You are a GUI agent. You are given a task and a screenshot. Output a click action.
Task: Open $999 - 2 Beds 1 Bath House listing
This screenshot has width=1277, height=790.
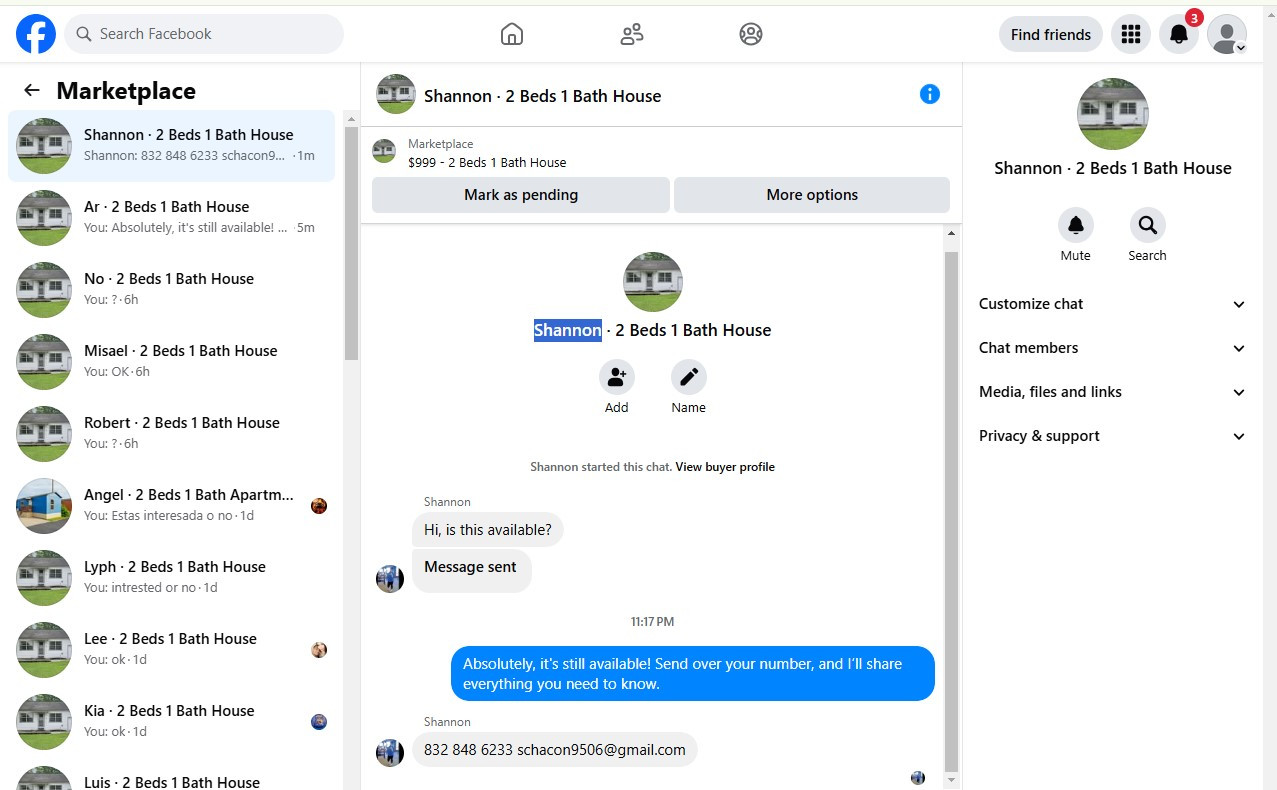point(487,162)
